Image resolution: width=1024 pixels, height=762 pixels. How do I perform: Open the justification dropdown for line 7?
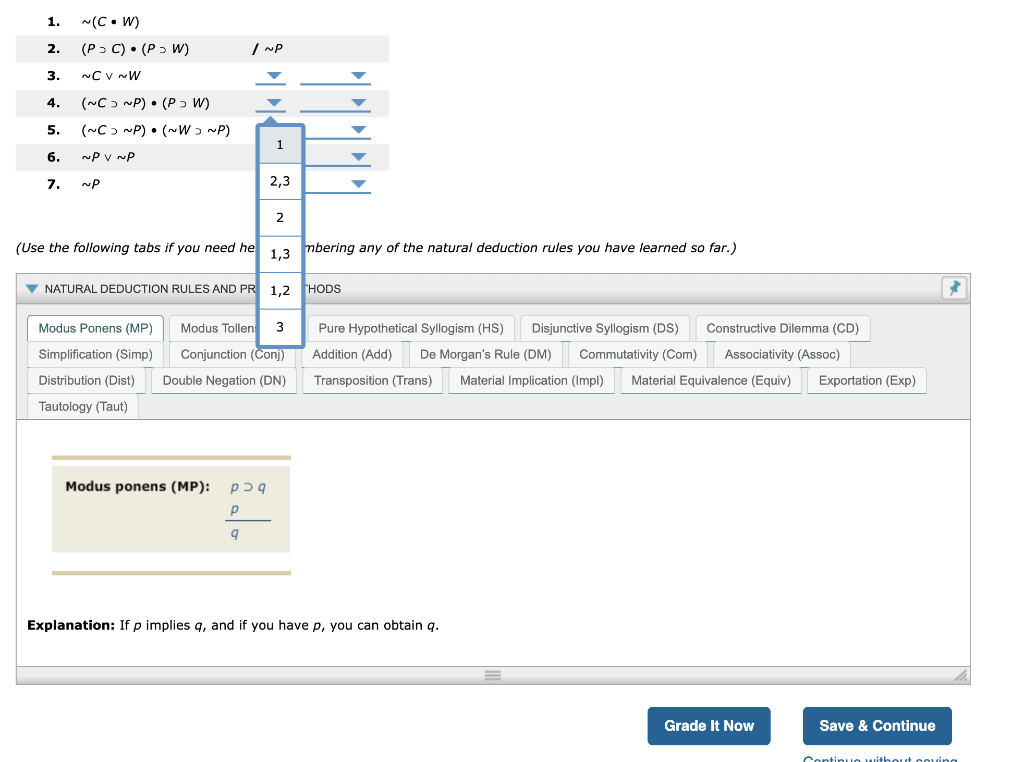click(x=356, y=183)
